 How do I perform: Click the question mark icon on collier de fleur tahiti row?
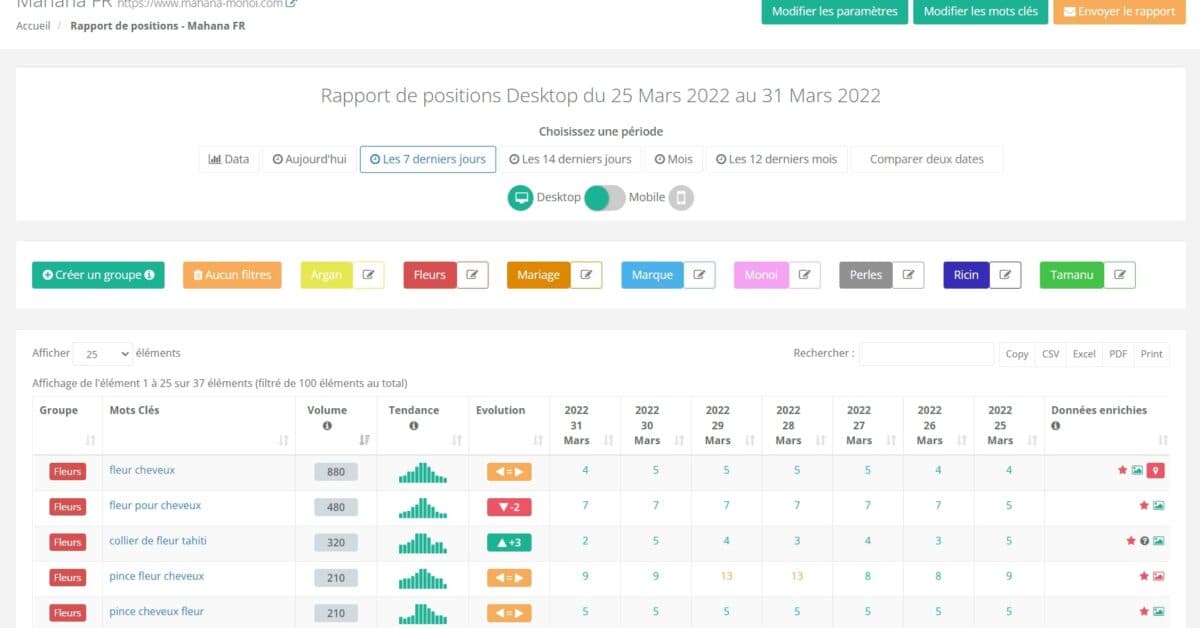coord(1145,541)
